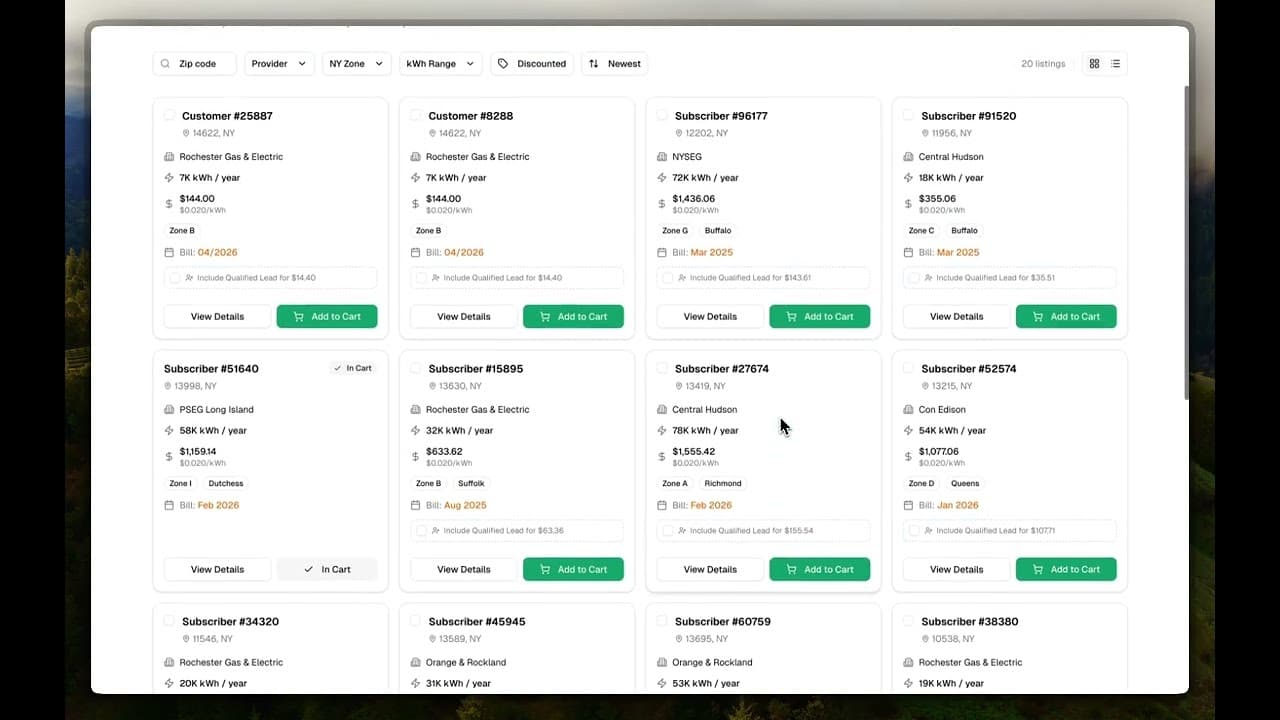Image resolution: width=1280 pixels, height=720 pixels.
Task: Select checkbox for Subscriber #91520
Action: click(908, 115)
